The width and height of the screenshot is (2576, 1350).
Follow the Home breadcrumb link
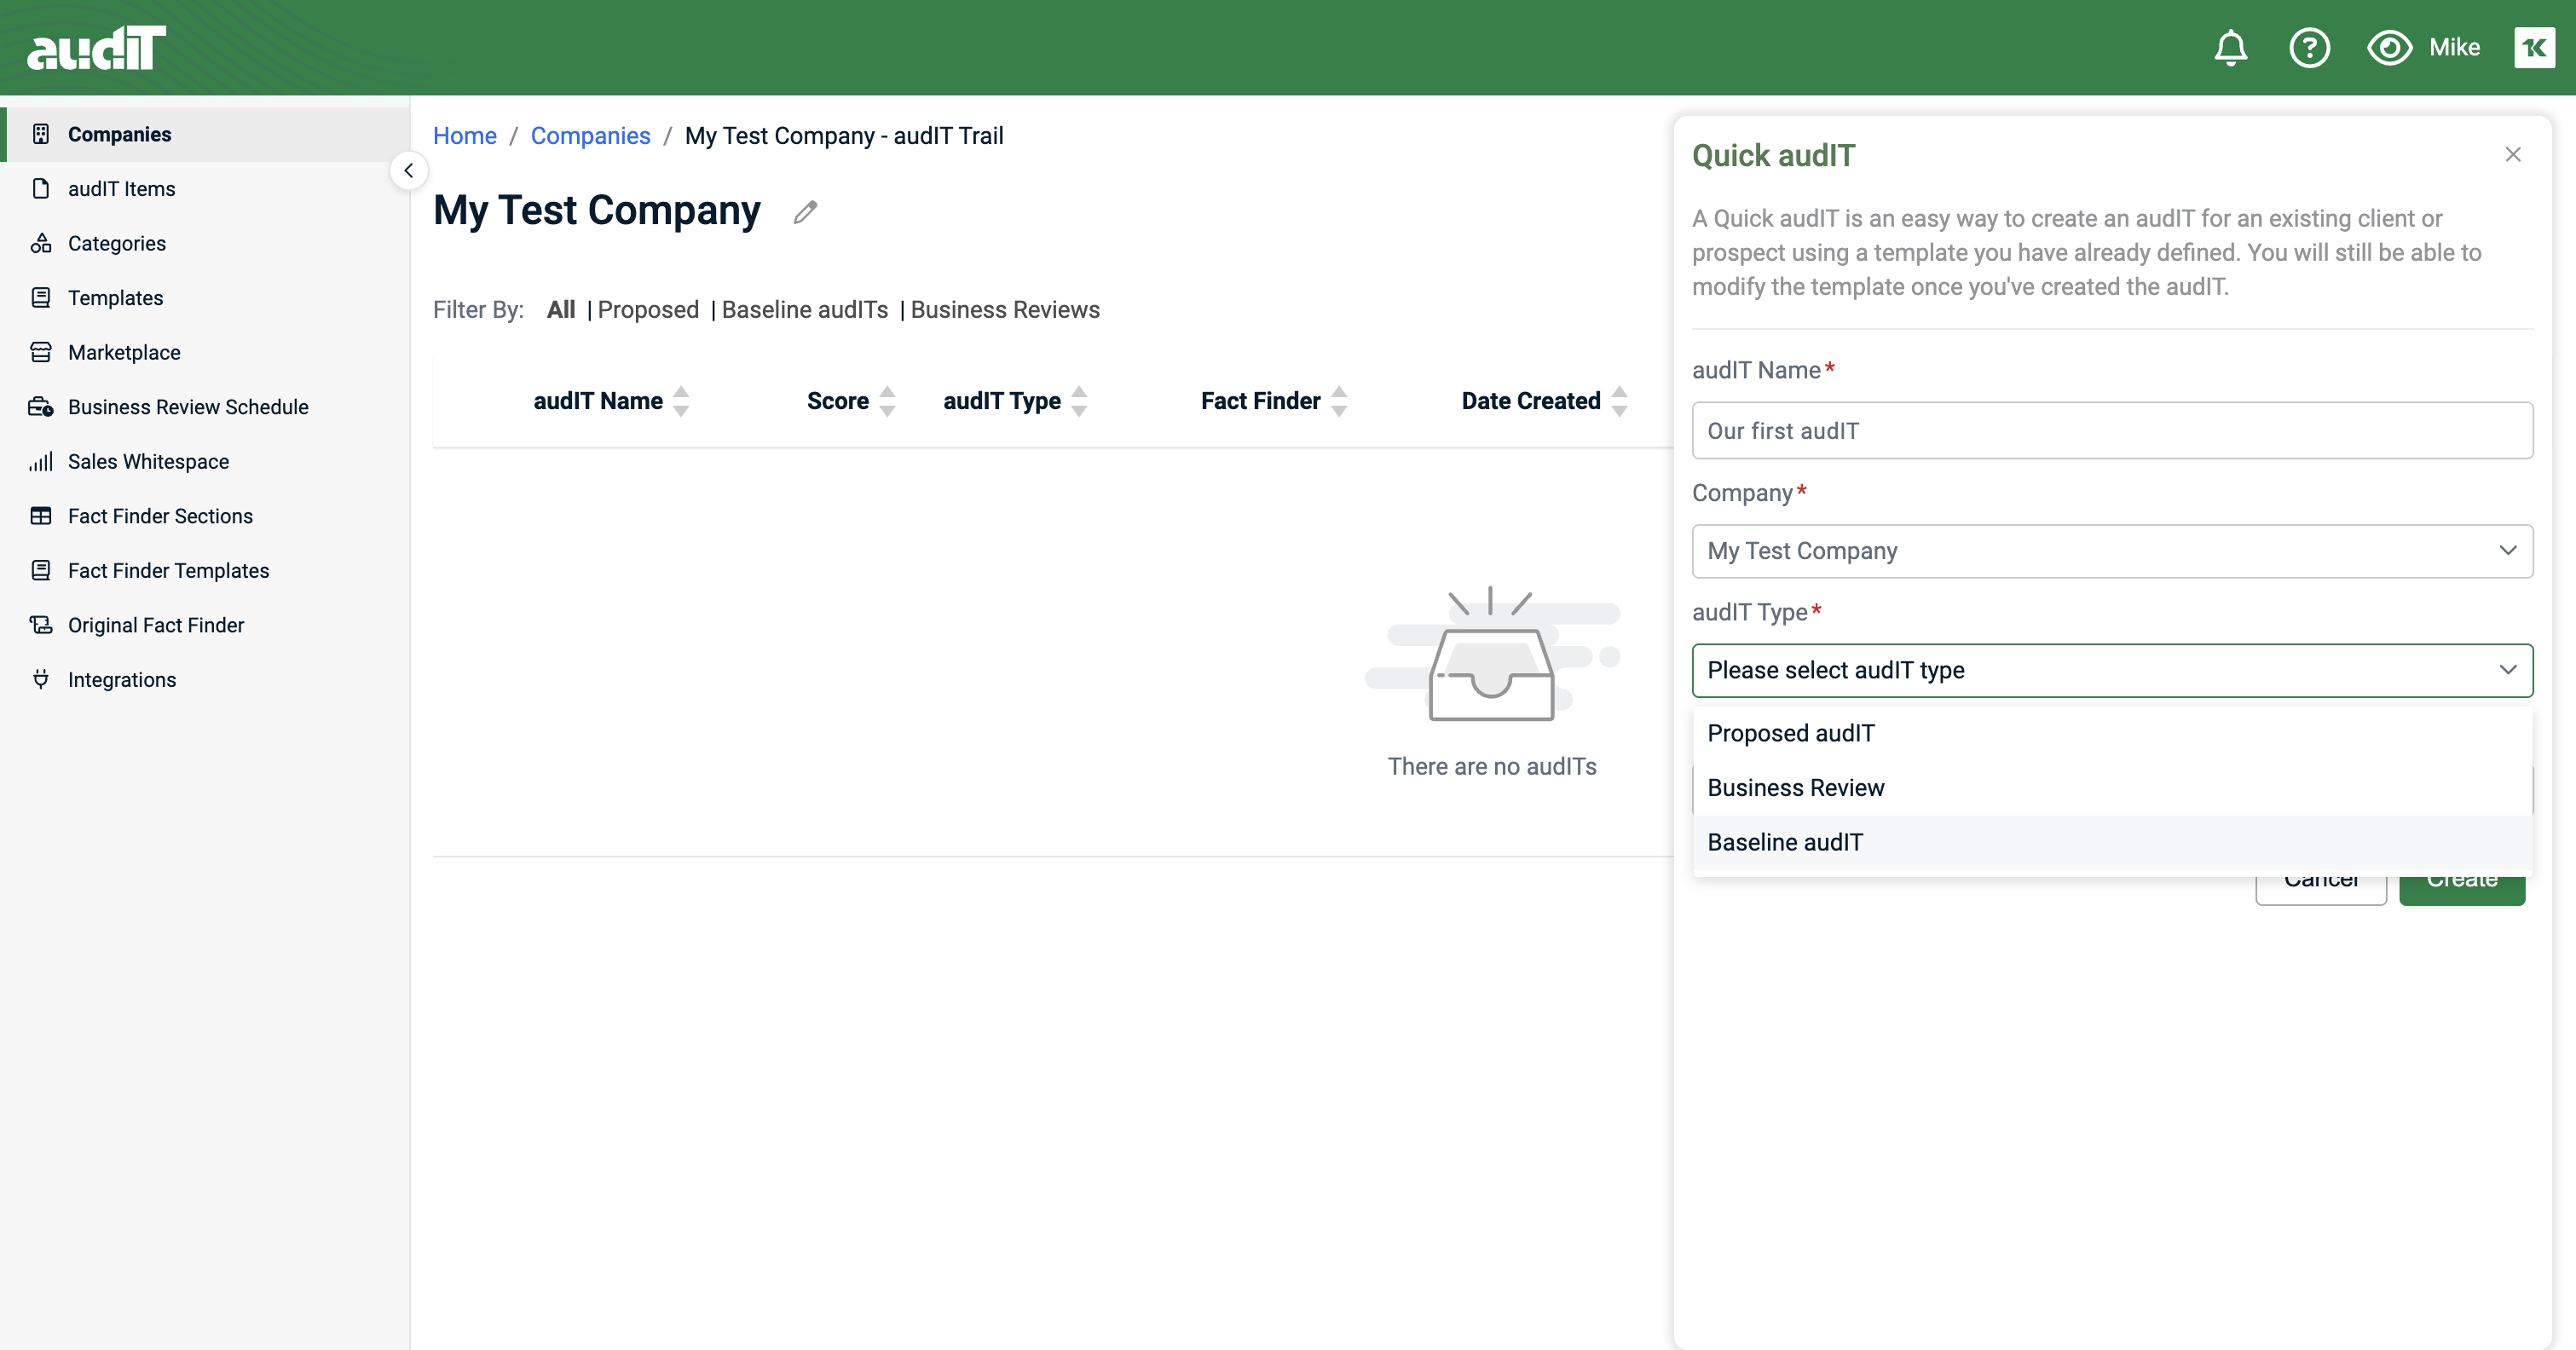point(465,136)
